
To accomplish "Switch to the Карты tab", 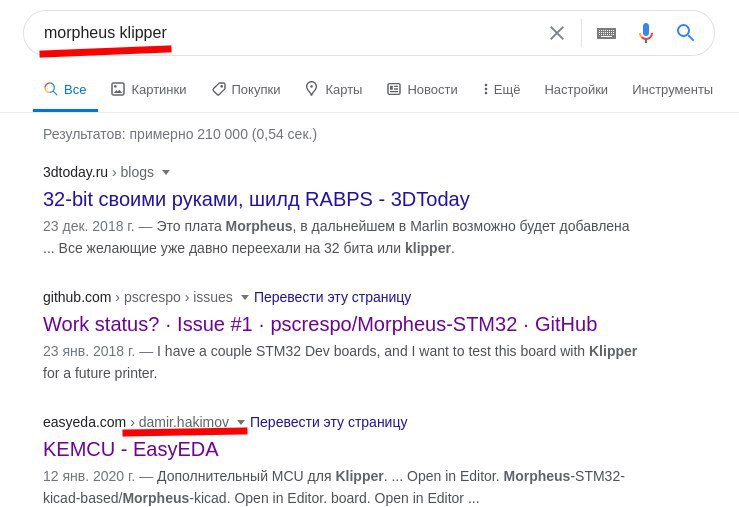I will click(334, 90).
